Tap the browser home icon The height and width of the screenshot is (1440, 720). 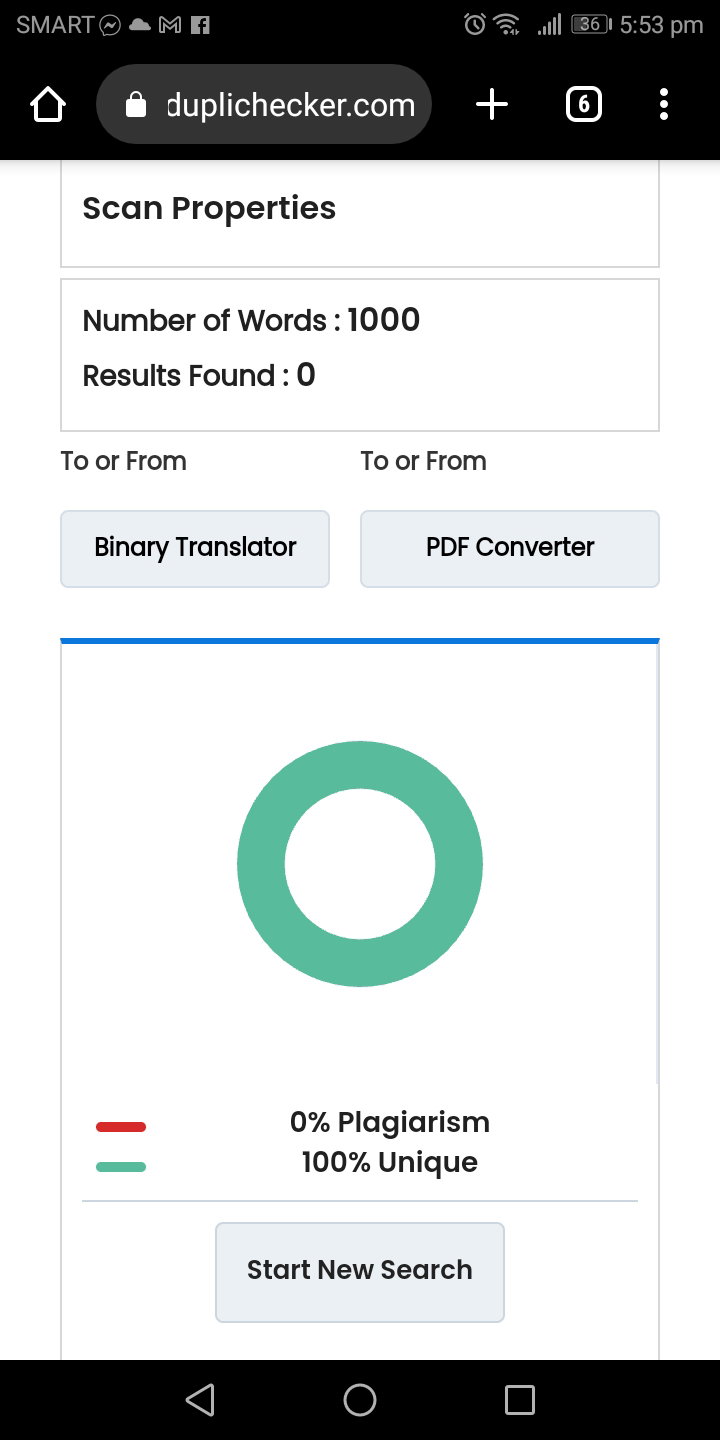click(48, 104)
